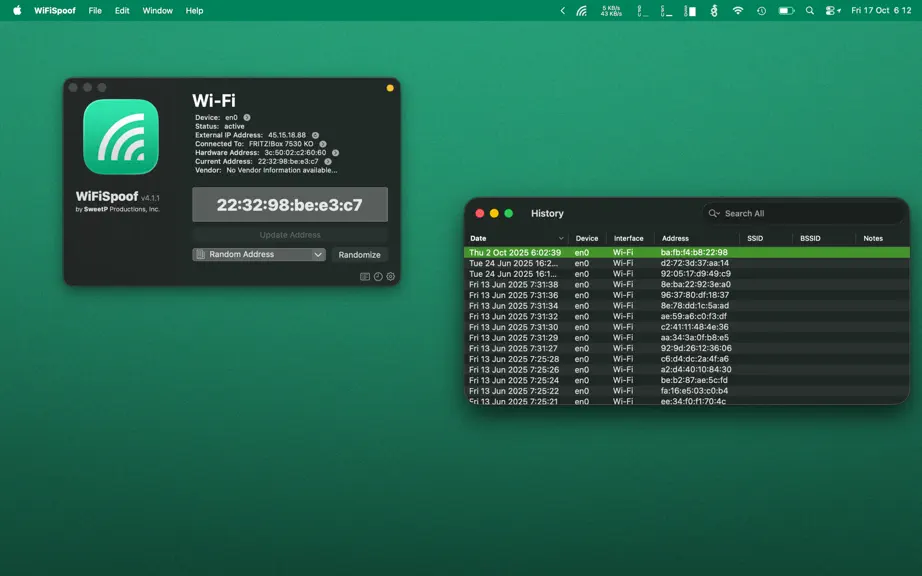Select row with address ae:59:a6:c0:f3:df
This screenshot has width=922, height=576.
click(x=687, y=316)
